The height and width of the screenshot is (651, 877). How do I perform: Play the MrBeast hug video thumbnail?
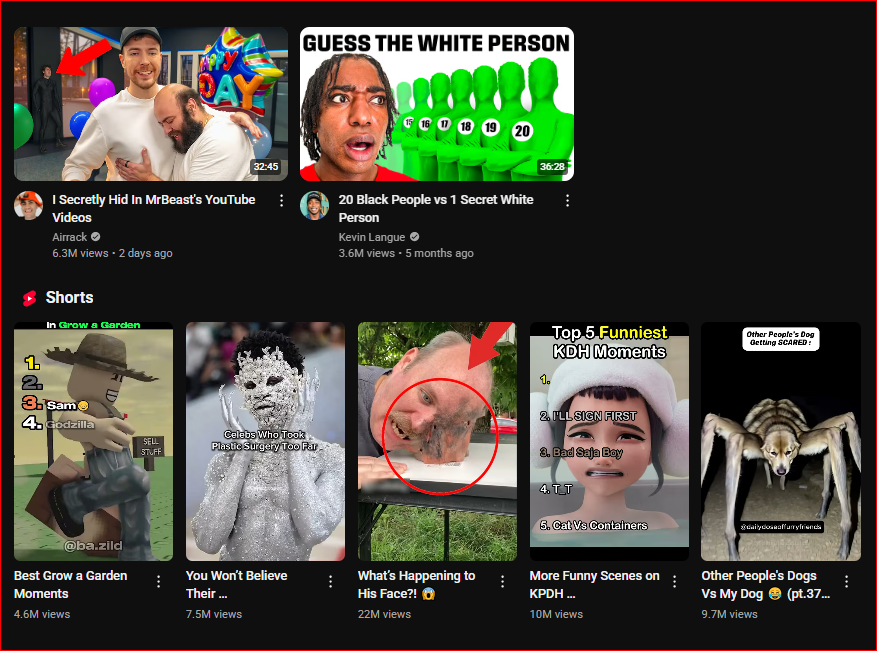151,104
